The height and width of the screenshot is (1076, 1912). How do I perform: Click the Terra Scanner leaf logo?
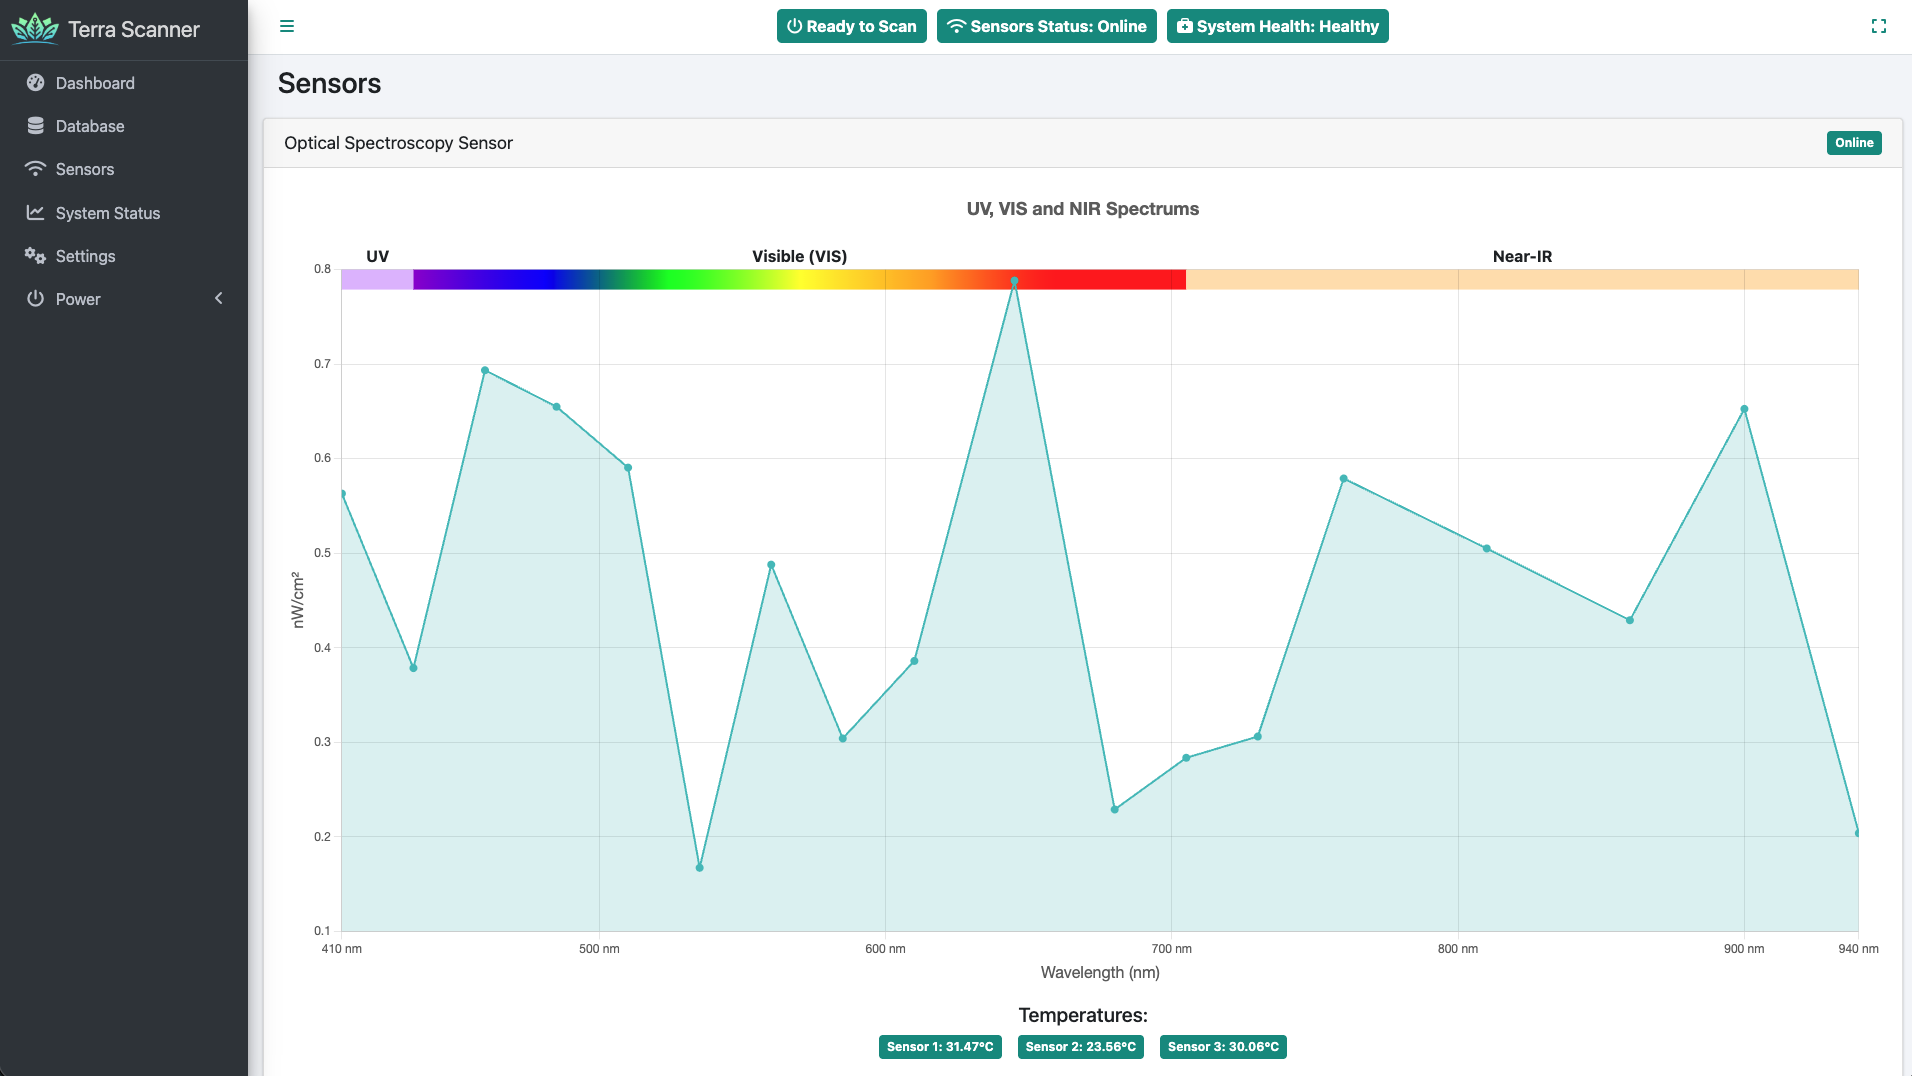pyautogui.click(x=36, y=29)
